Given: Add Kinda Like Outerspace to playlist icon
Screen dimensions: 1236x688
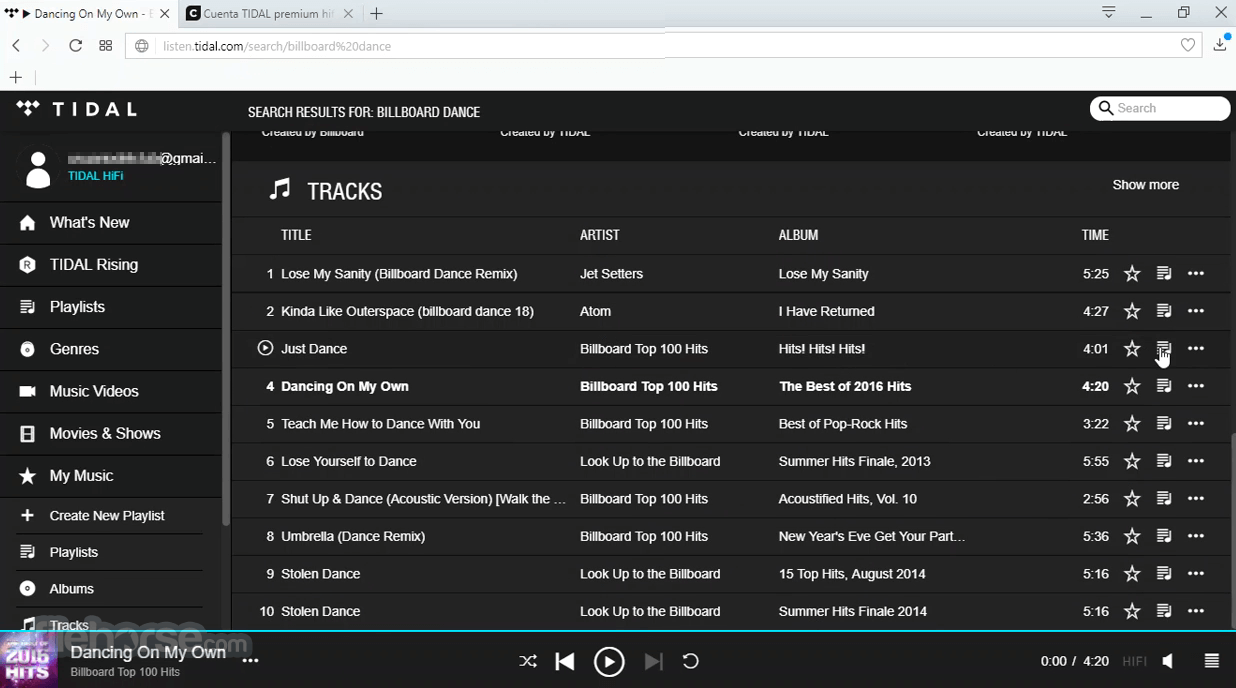Looking at the screenshot, I should (1164, 311).
